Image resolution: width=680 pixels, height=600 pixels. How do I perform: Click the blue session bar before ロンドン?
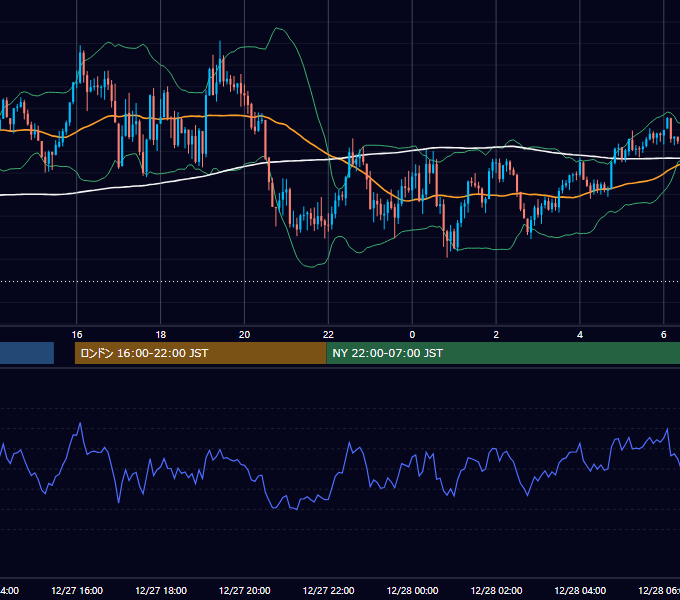coord(27,353)
